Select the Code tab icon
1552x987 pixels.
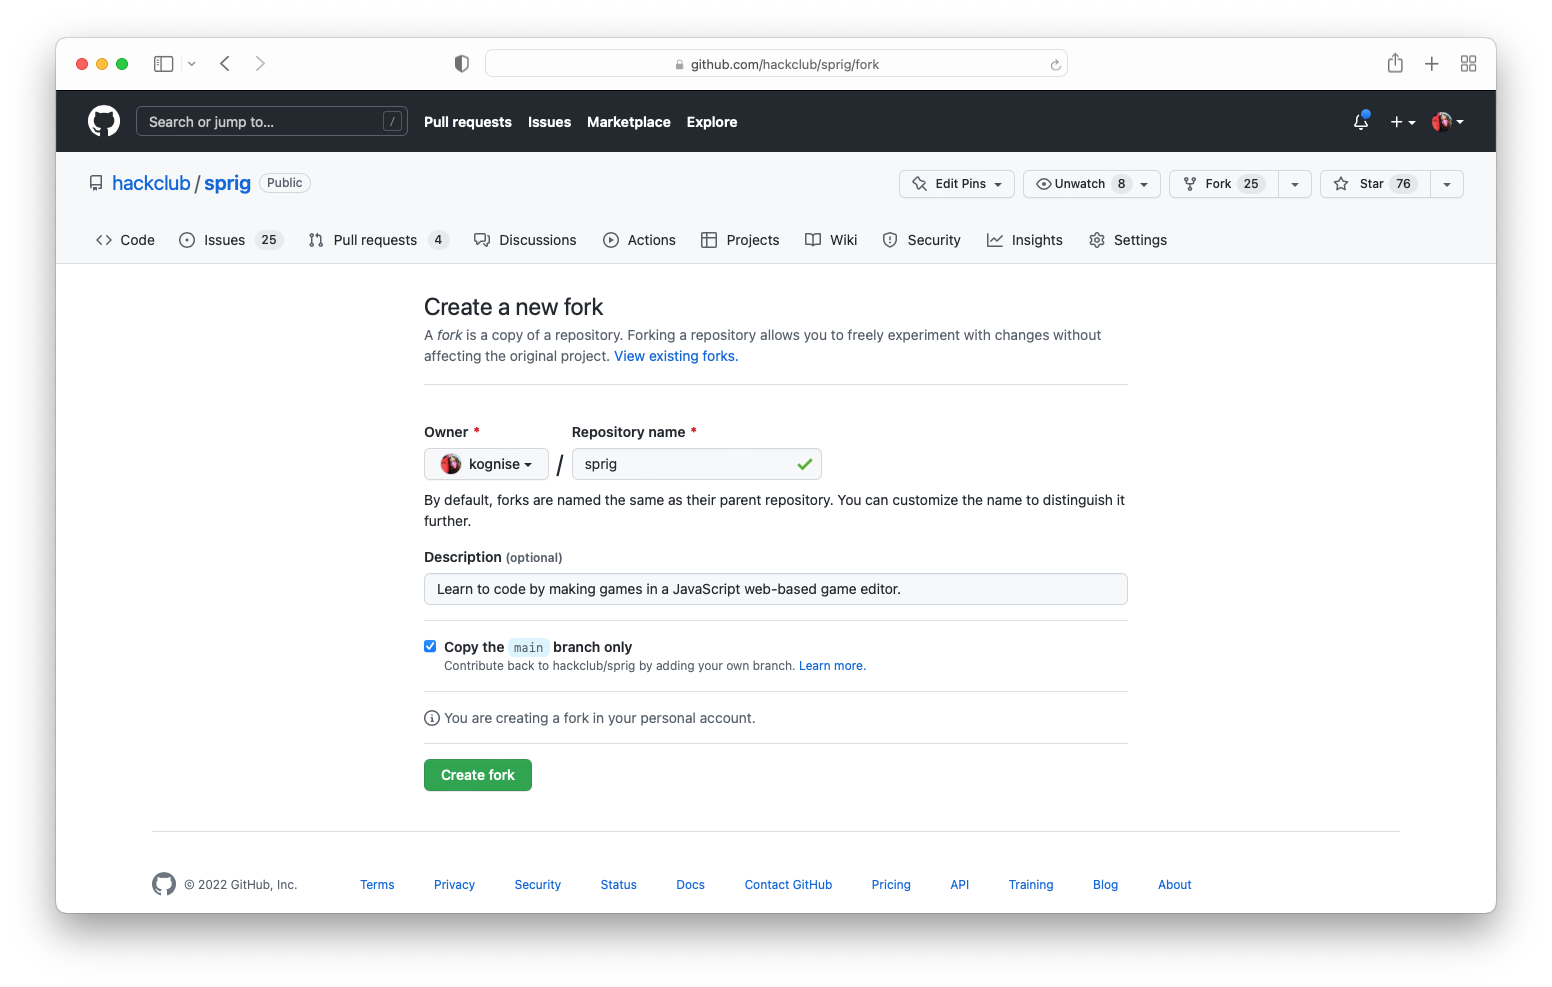103,240
